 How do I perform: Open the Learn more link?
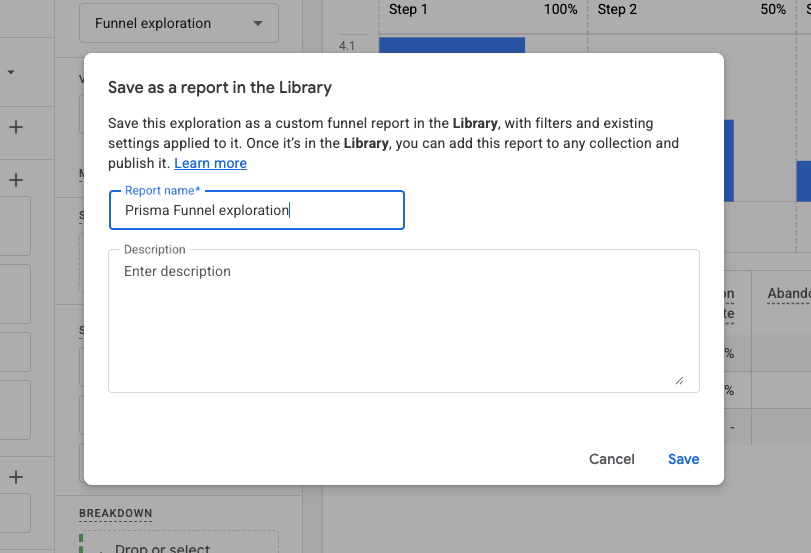click(210, 163)
